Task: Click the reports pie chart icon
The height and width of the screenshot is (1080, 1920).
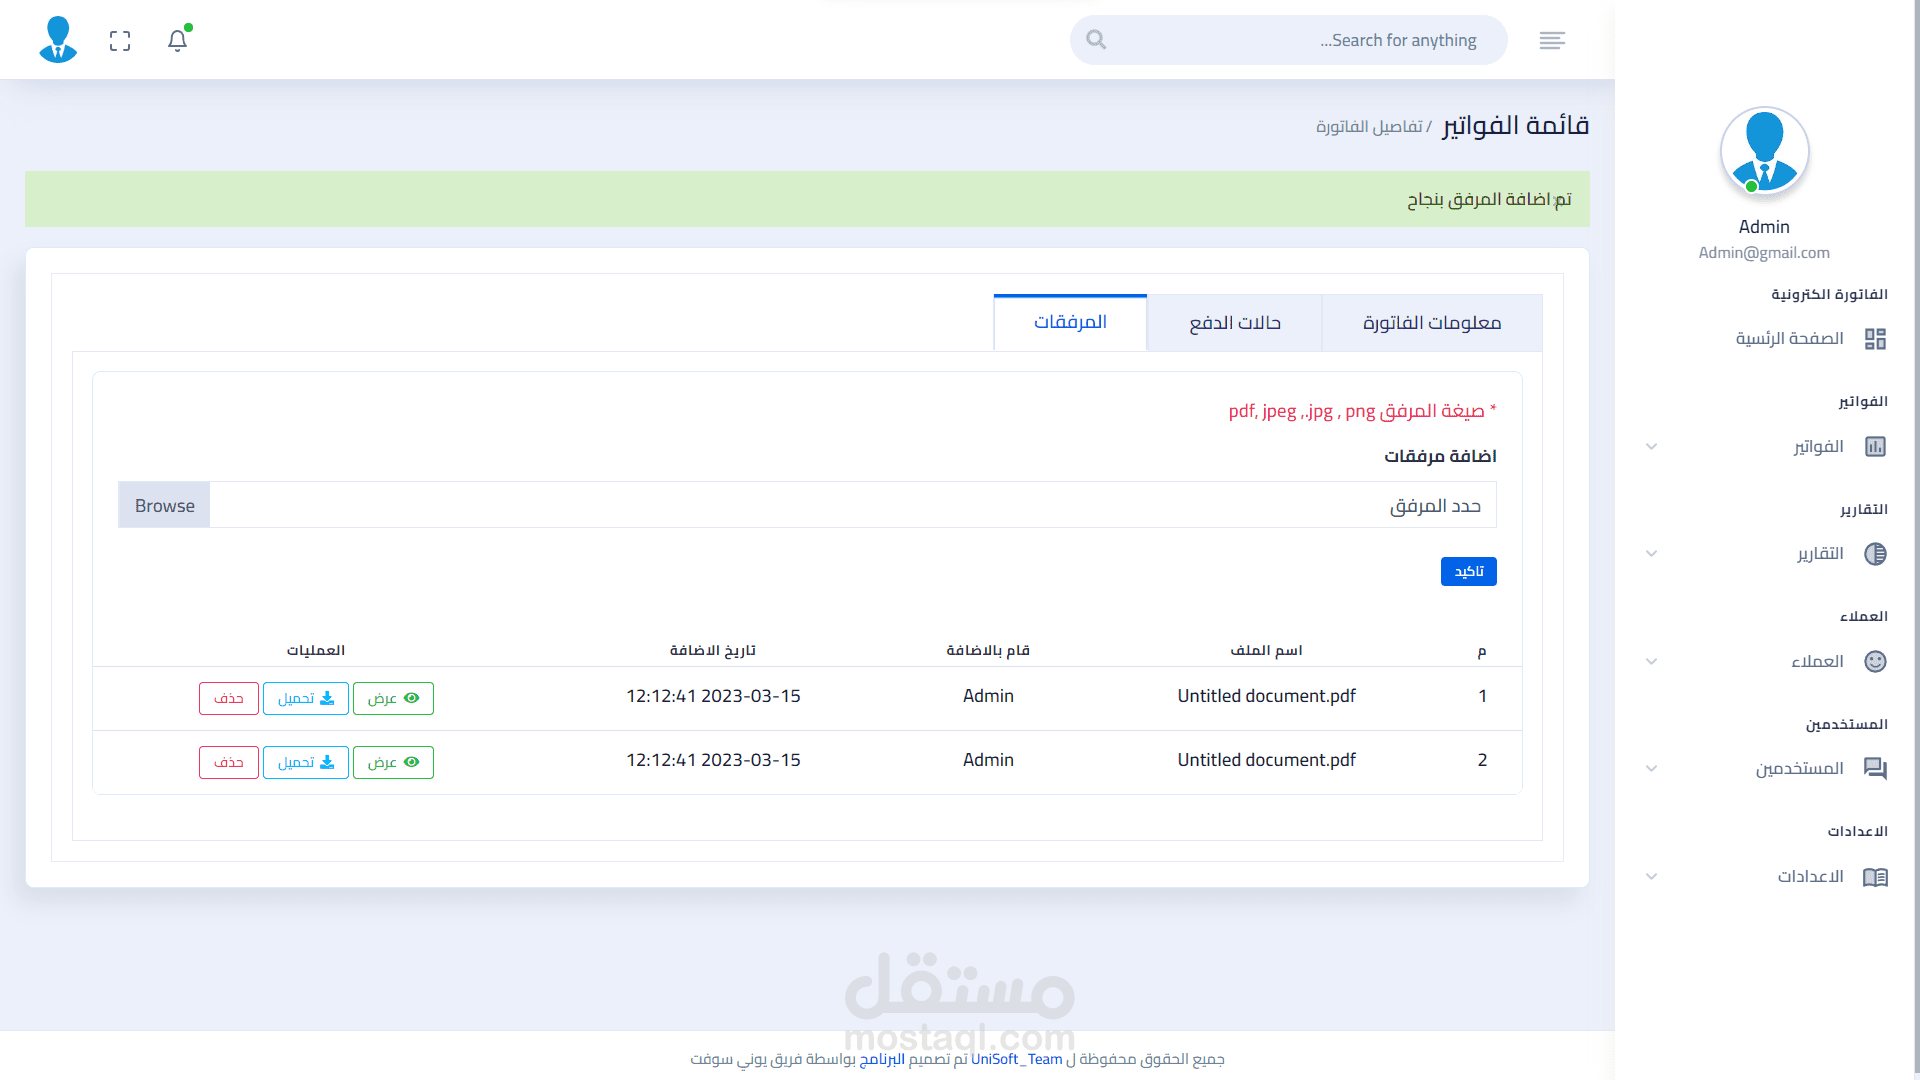Action: point(1875,554)
